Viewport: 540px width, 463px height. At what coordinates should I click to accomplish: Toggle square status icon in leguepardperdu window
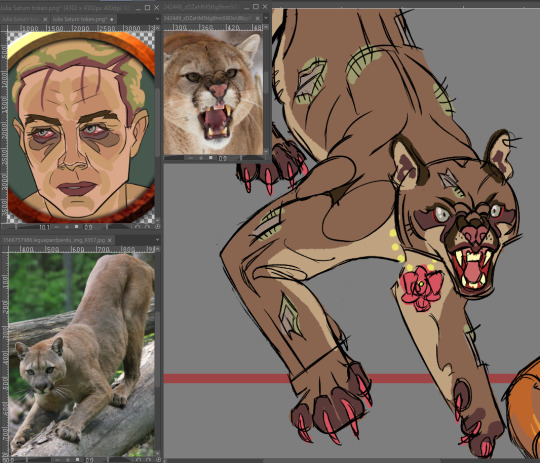[x=77, y=460]
